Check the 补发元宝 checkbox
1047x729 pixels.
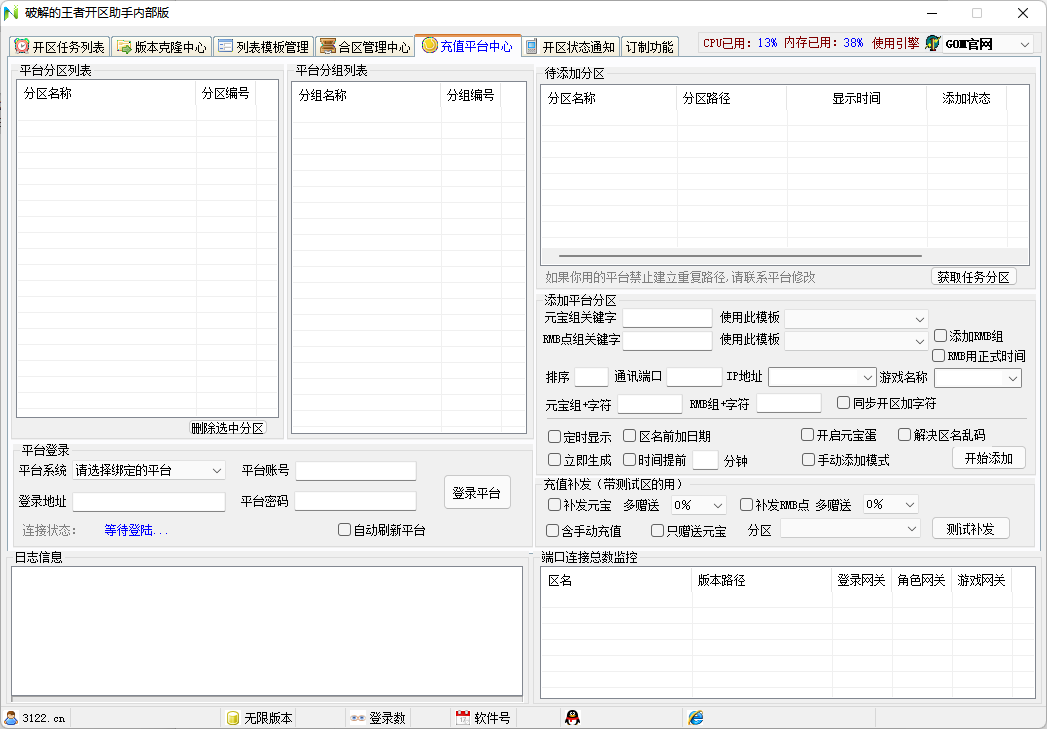554,505
